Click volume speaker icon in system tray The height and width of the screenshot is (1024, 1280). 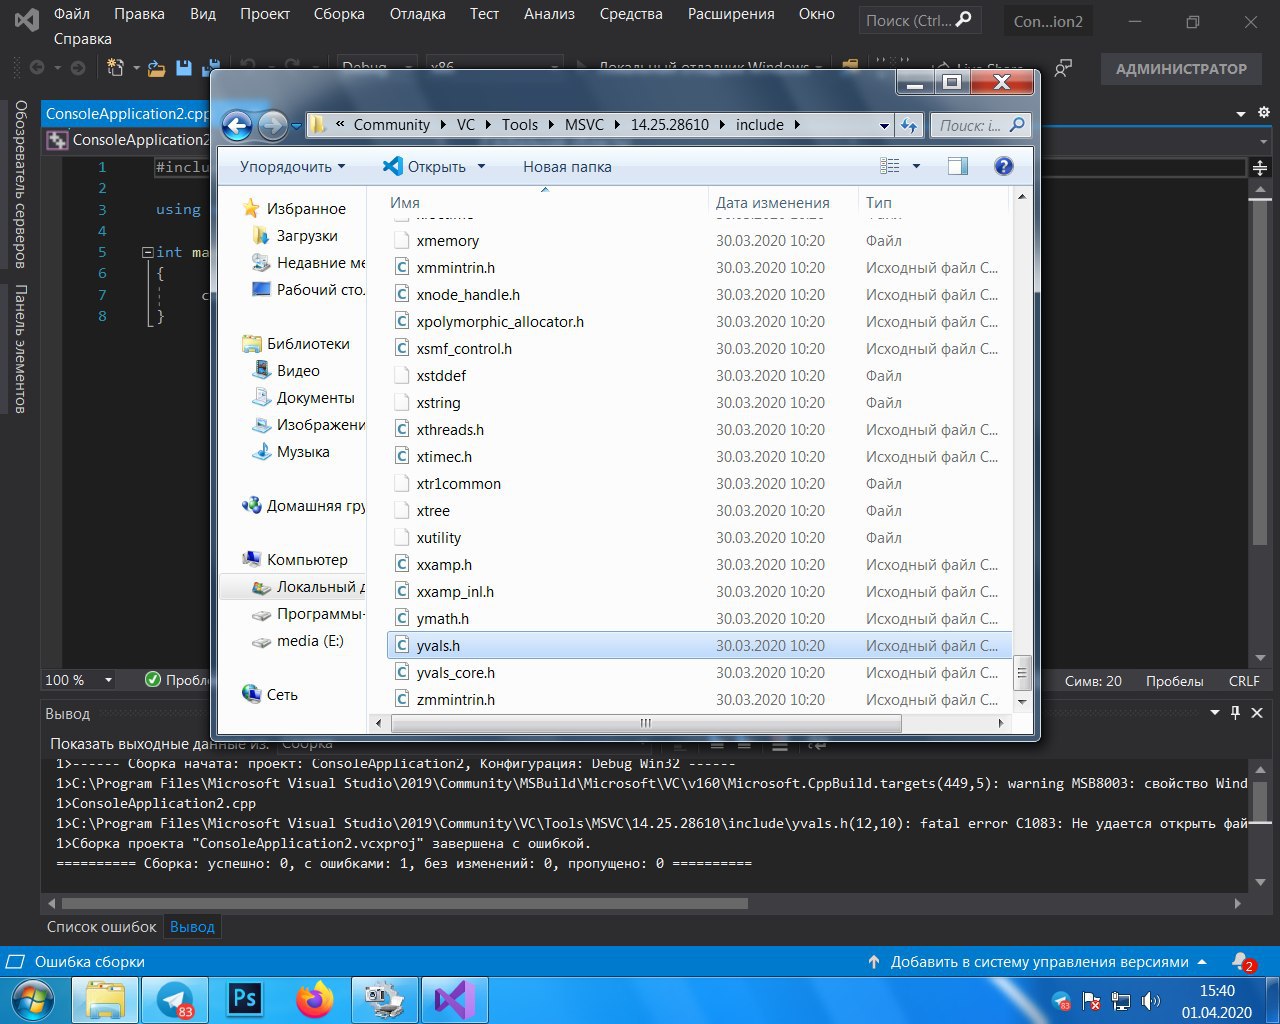tap(1151, 1000)
